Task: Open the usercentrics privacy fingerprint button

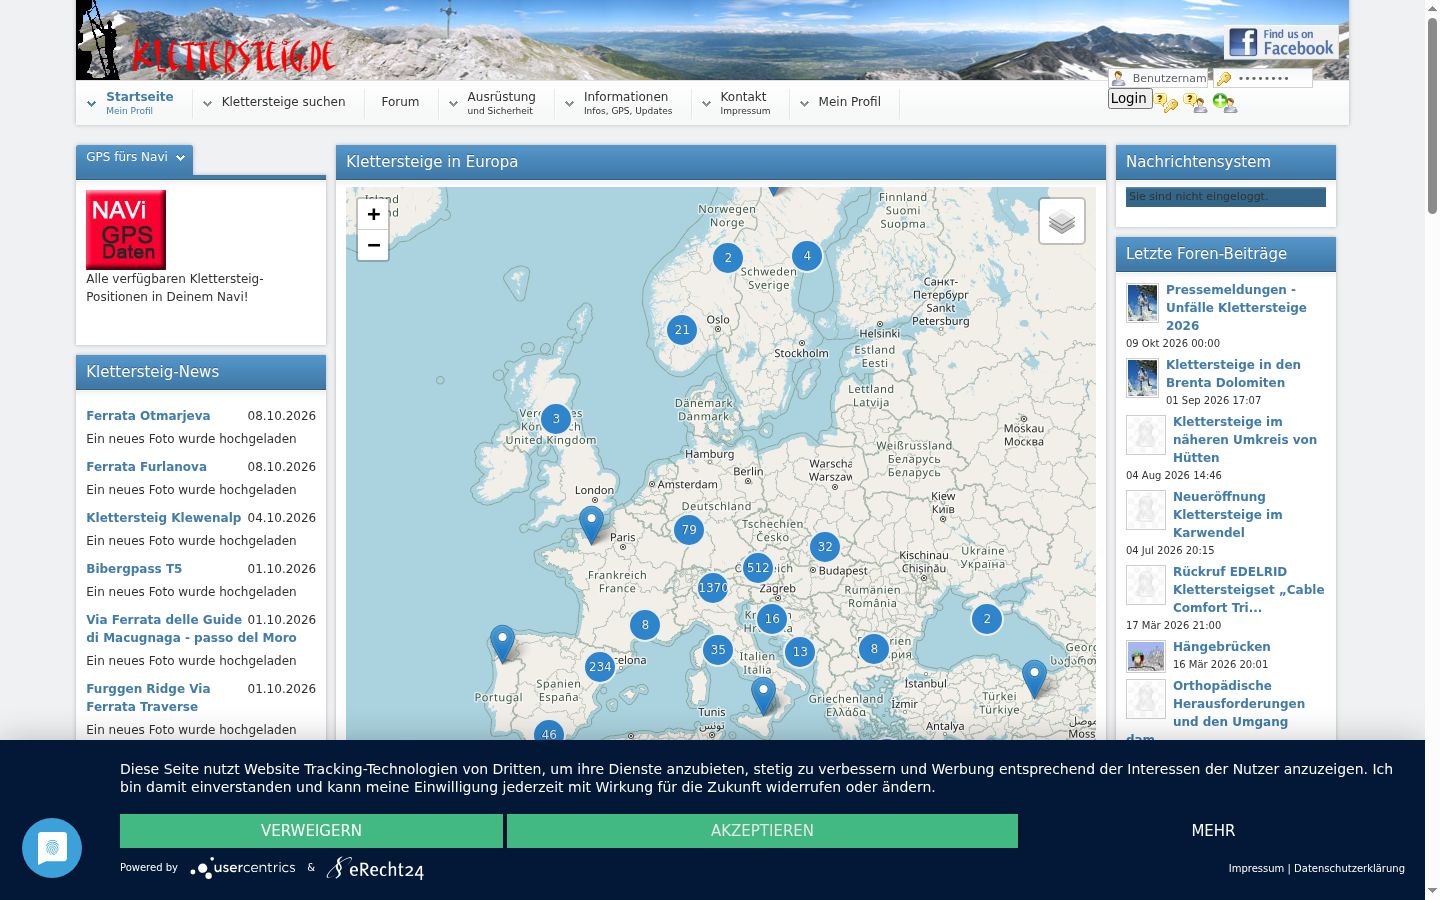Action: click(52, 848)
